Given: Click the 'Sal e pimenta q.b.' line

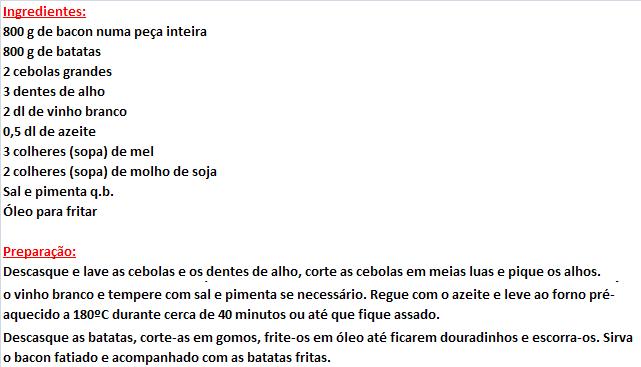Looking at the screenshot, I should tap(58, 192).
